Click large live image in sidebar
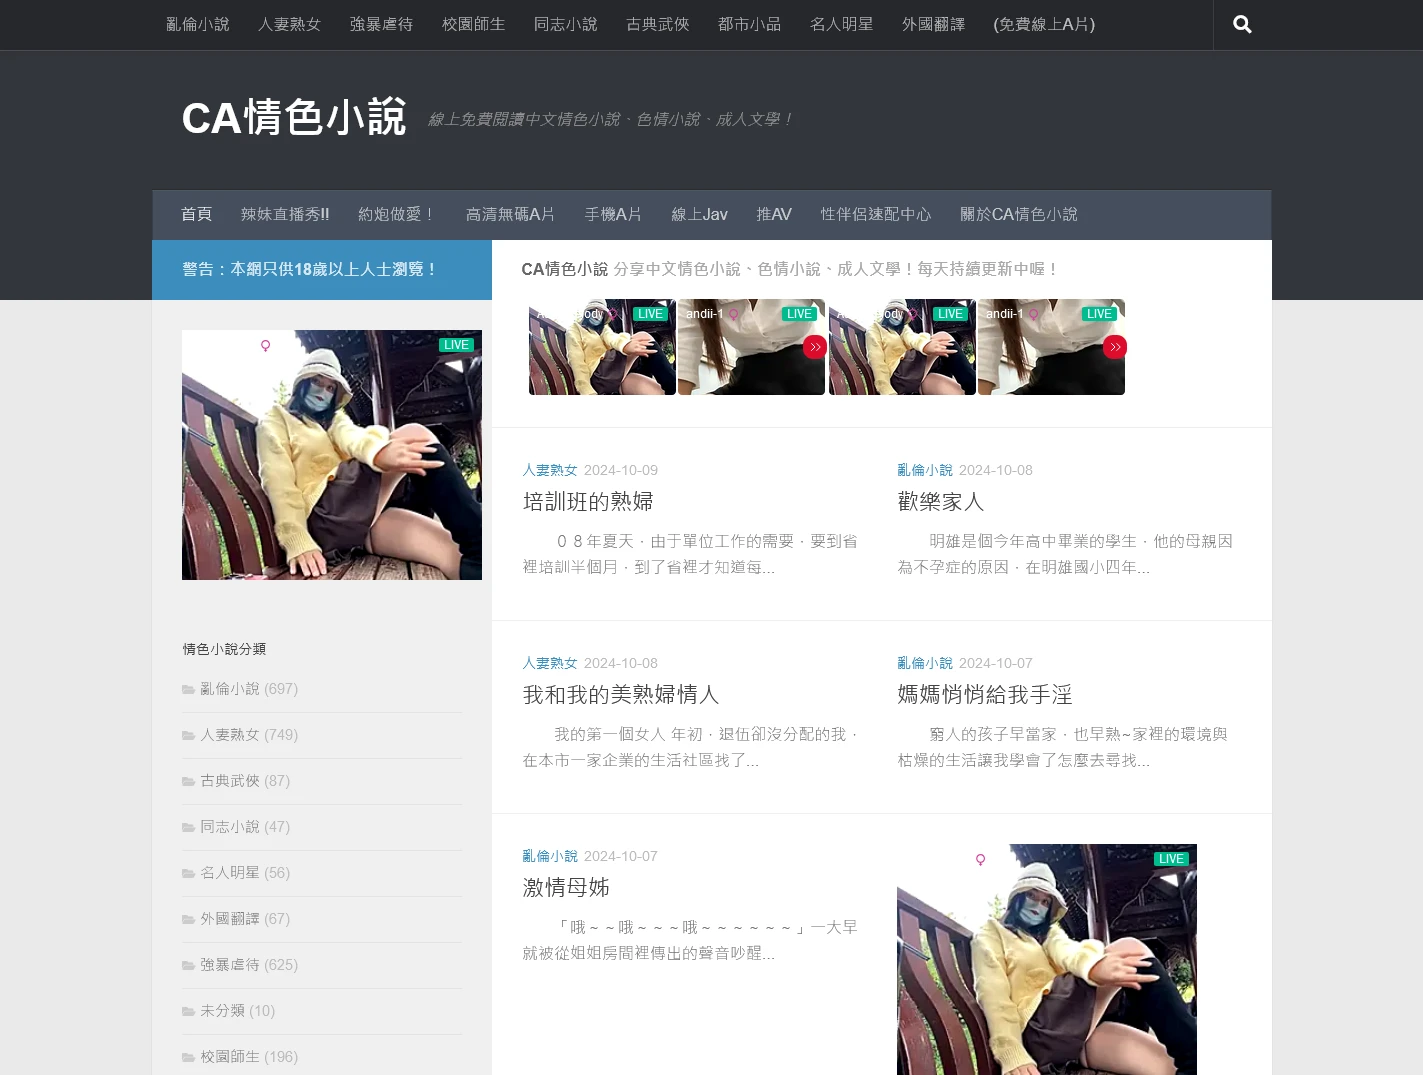The width and height of the screenshot is (1423, 1075). pos(331,455)
